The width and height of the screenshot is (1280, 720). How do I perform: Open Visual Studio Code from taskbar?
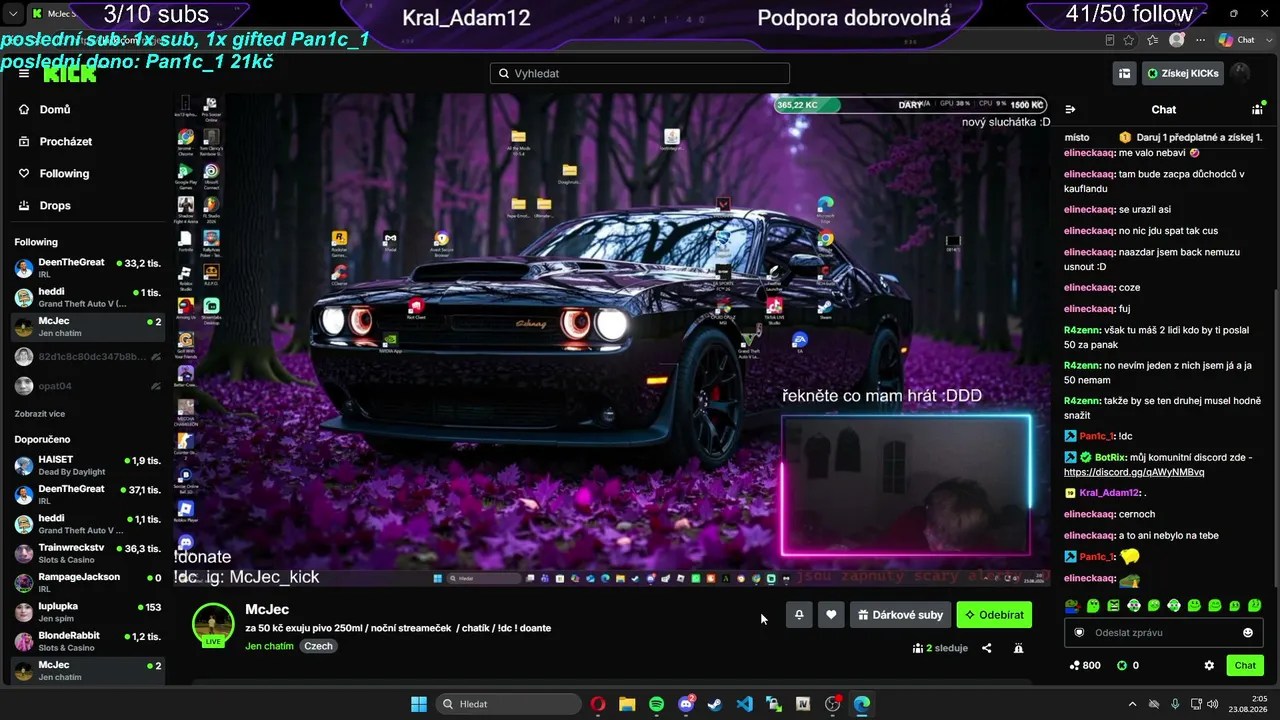[744, 704]
